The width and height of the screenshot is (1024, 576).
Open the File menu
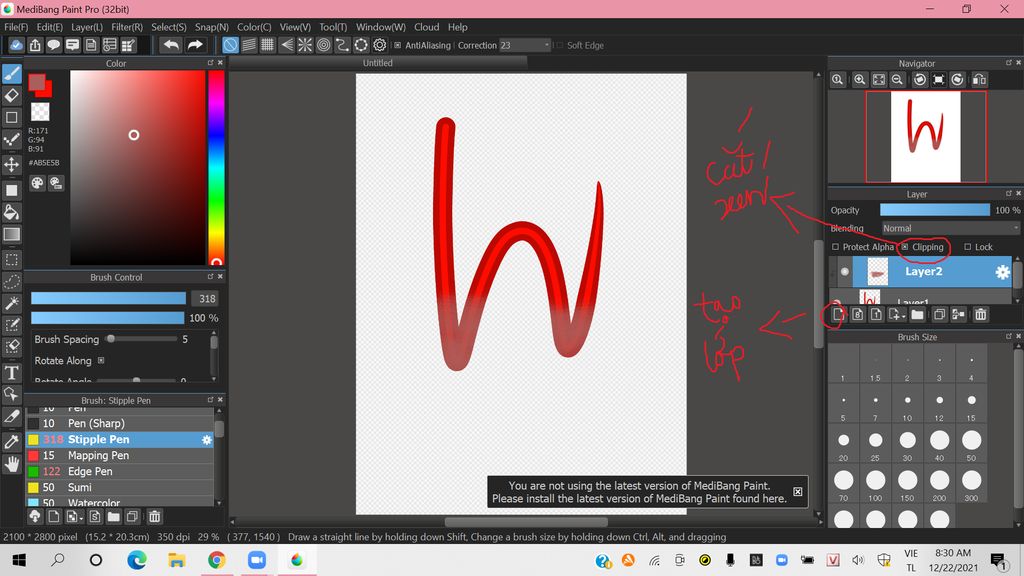[16, 27]
